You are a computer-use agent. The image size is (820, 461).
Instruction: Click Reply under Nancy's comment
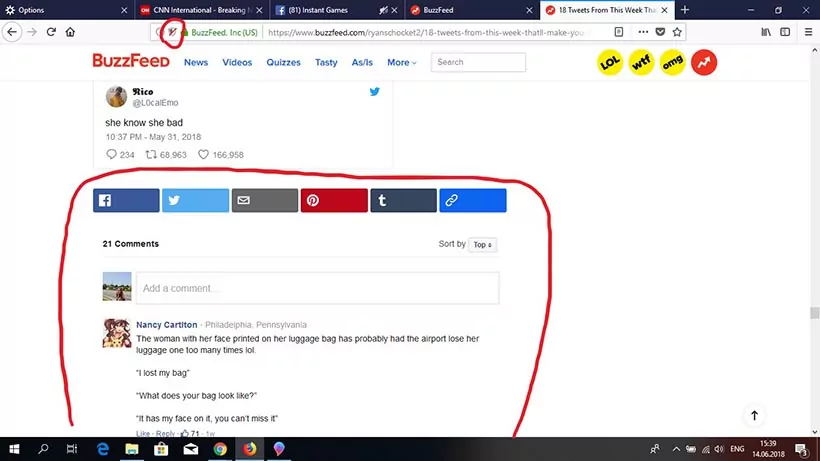pyautogui.click(x=165, y=433)
